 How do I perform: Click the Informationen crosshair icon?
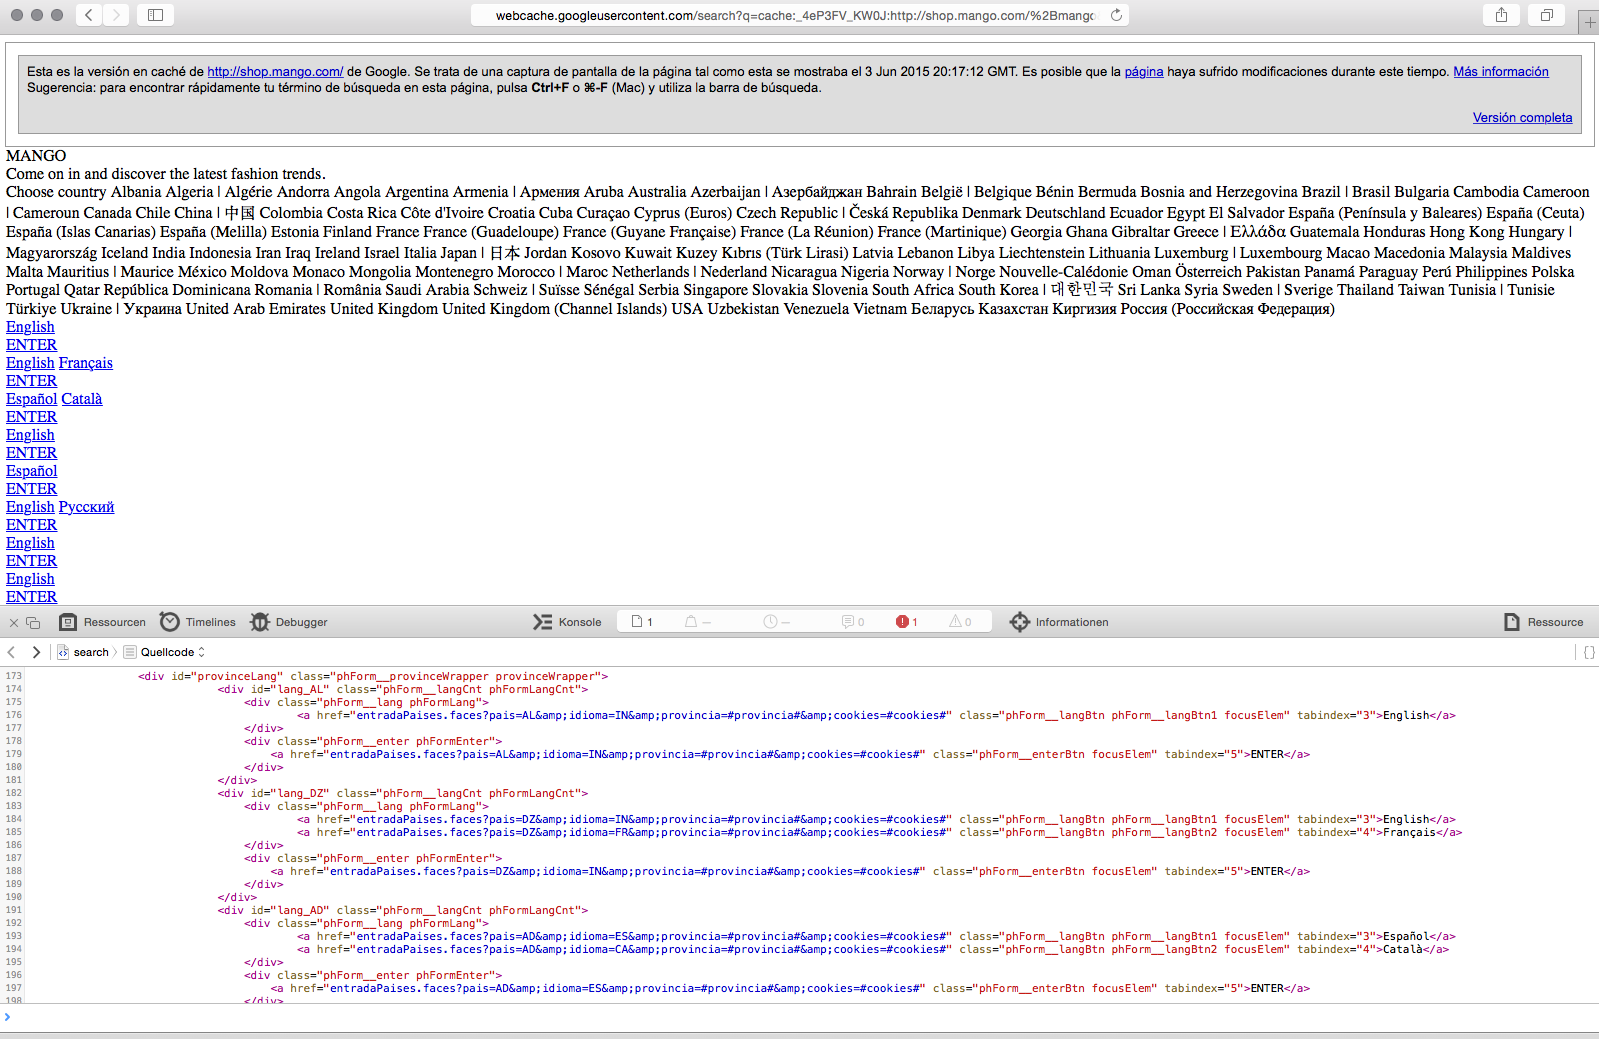point(1019,622)
